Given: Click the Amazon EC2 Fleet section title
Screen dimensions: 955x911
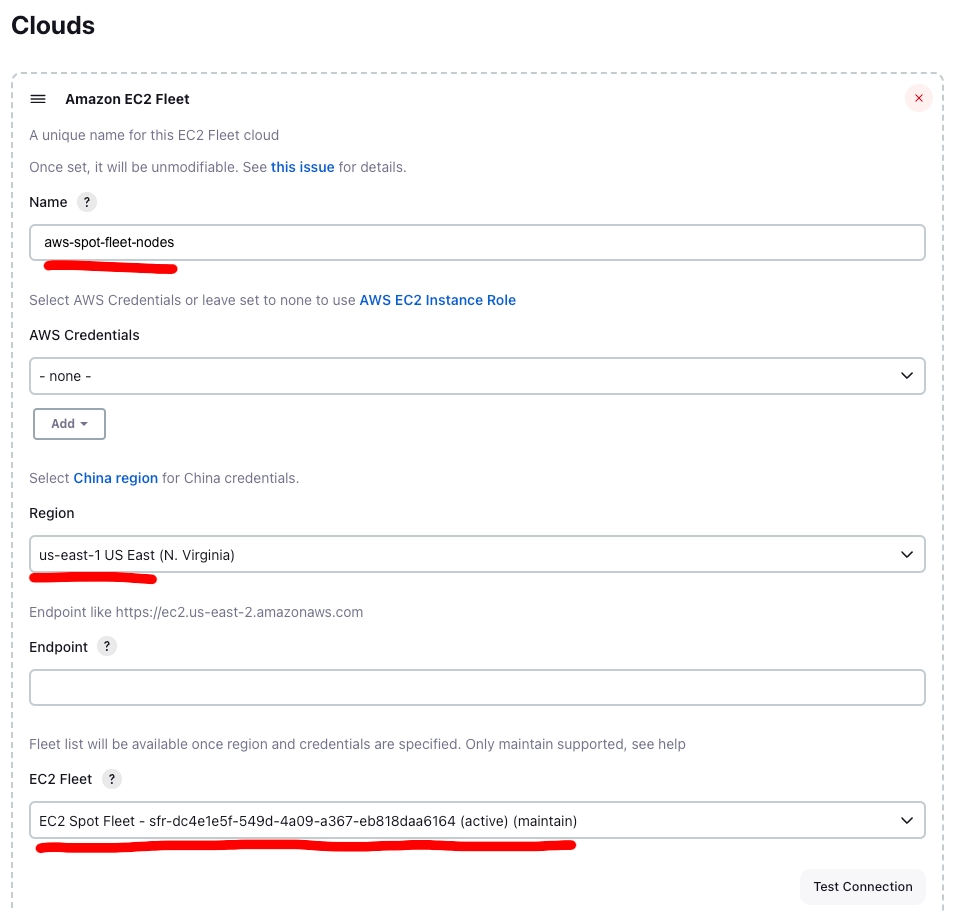Looking at the screenshot, I should [127, 99].
